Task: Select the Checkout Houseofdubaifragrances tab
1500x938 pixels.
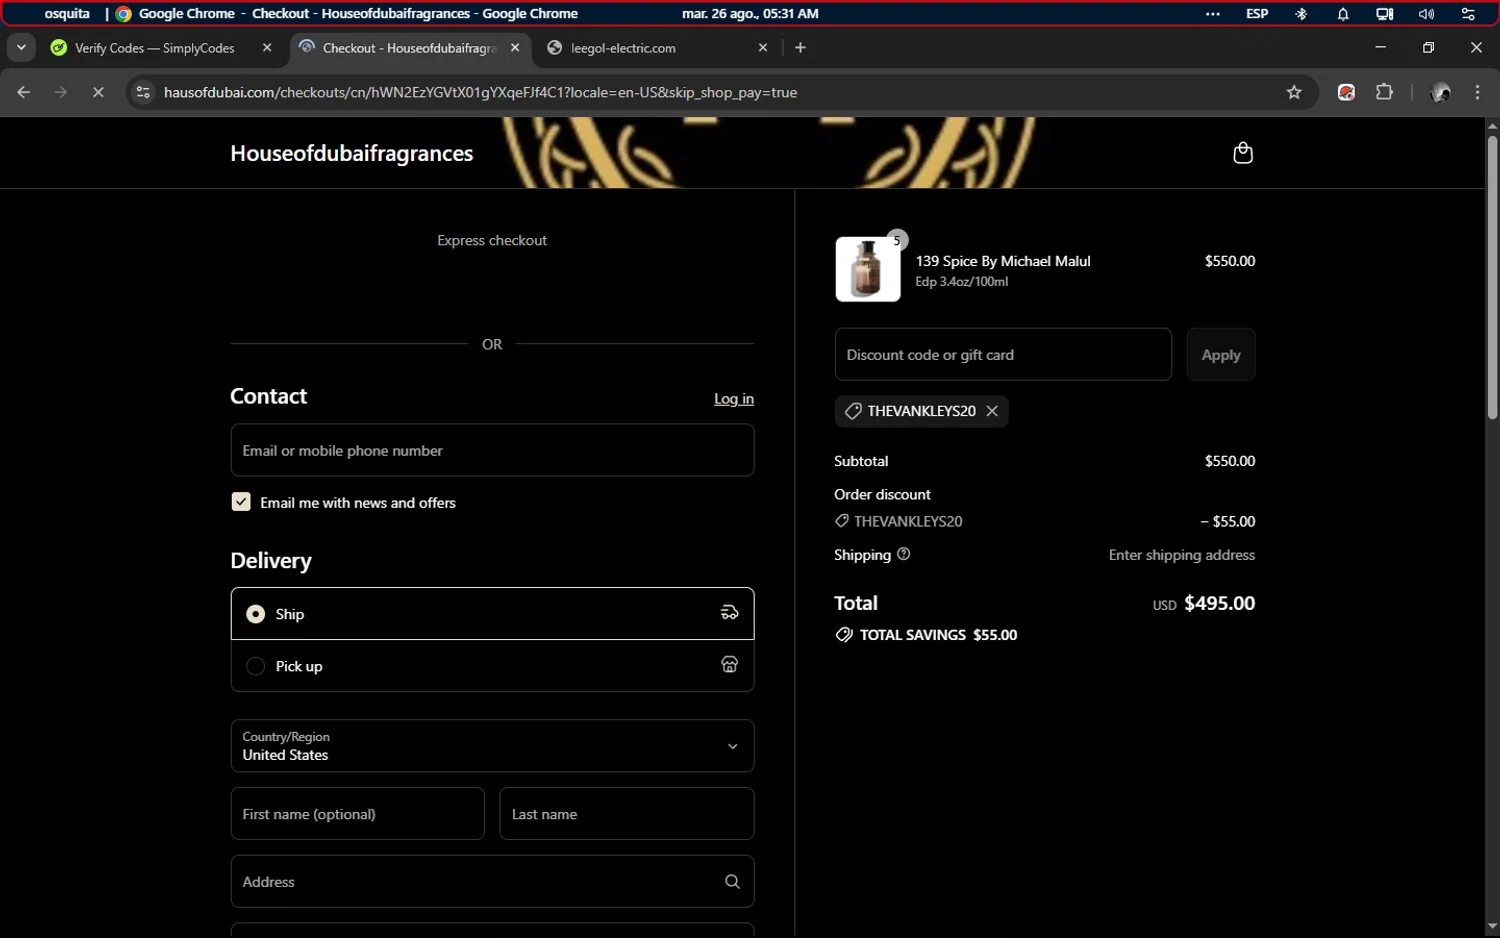Action: [x=408, y=47]
